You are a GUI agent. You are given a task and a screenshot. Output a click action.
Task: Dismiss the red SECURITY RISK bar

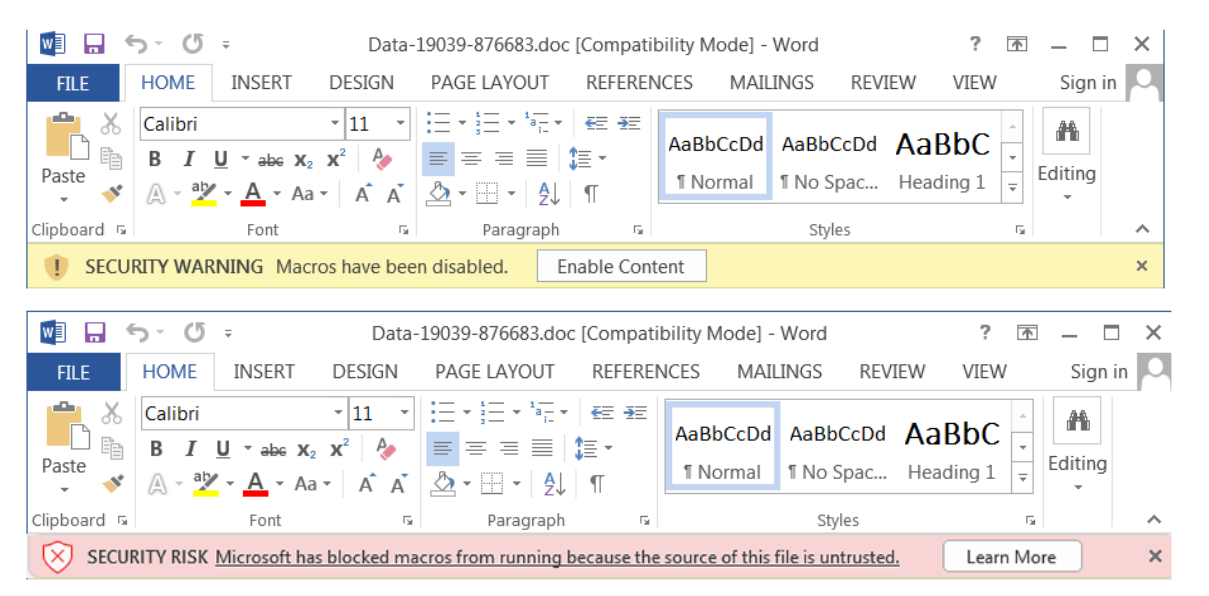point(1155,556)
